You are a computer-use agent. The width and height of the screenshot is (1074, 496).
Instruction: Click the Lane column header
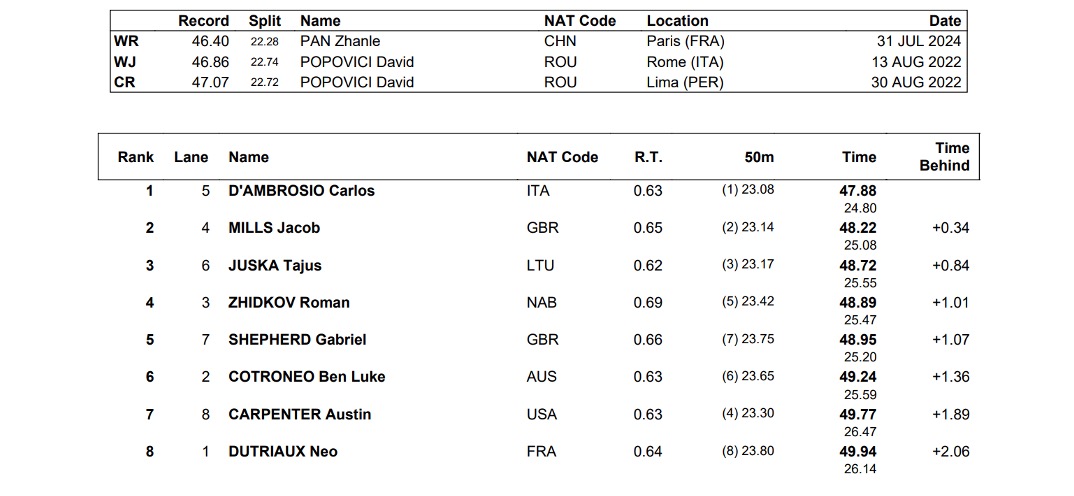pyautogui.click(x=191, y=157)
